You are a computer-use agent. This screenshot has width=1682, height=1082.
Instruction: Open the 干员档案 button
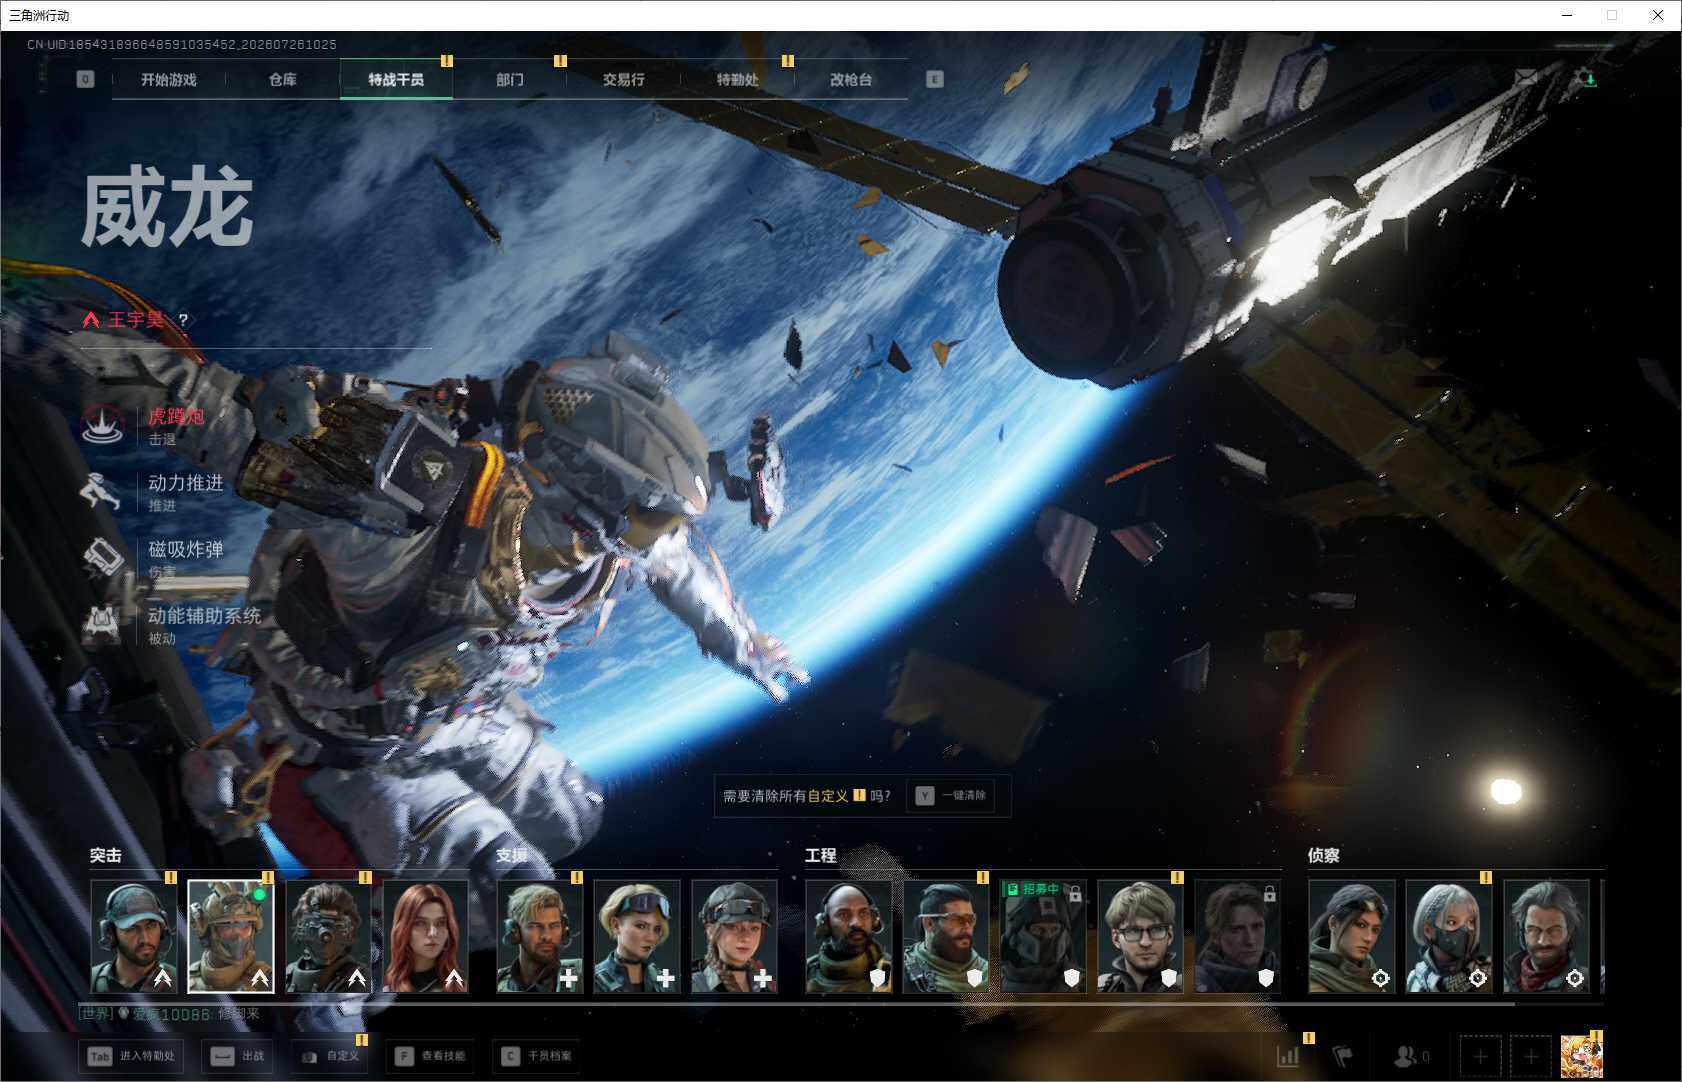point(537,1056)
